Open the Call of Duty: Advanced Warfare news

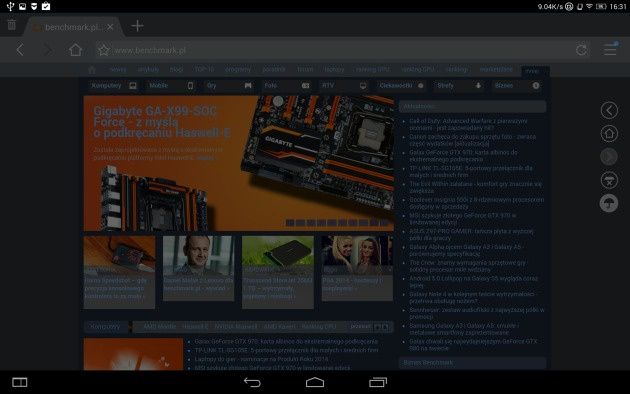click(468, 125)
